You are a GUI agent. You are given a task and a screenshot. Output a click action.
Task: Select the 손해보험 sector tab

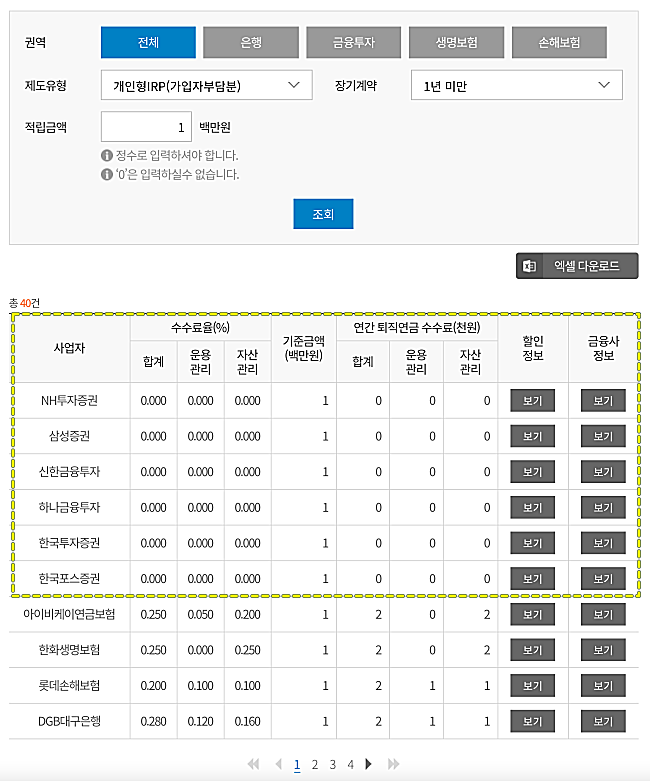point(559,43)
